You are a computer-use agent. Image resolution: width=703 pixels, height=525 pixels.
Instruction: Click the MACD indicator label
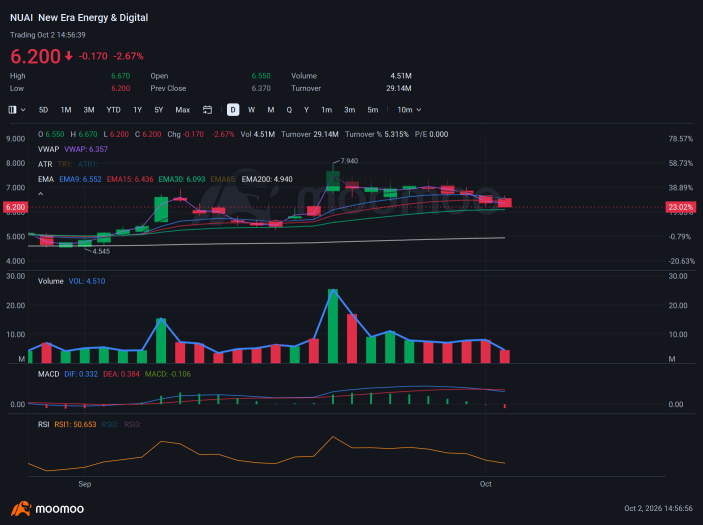(x=48, y=374)
